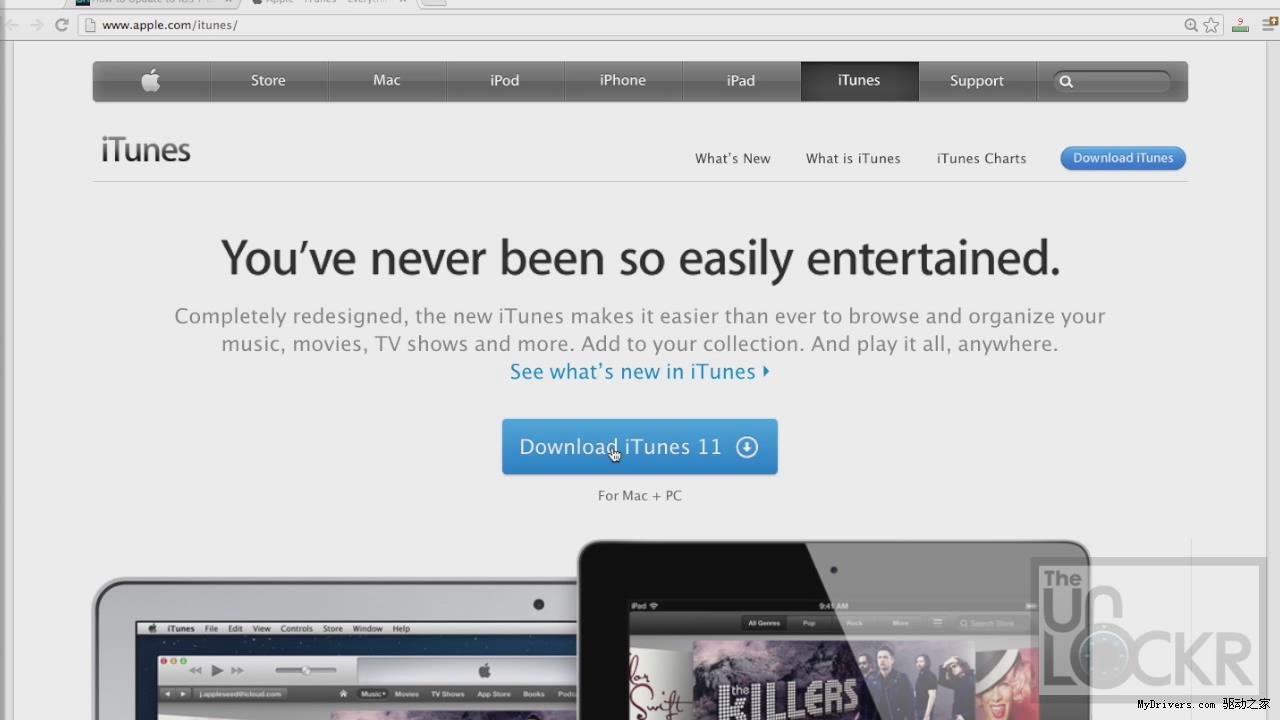This screenshot has height=720, width=1280.
Task: Click the "For Mac + PC" text
Action: click(640, 496)
